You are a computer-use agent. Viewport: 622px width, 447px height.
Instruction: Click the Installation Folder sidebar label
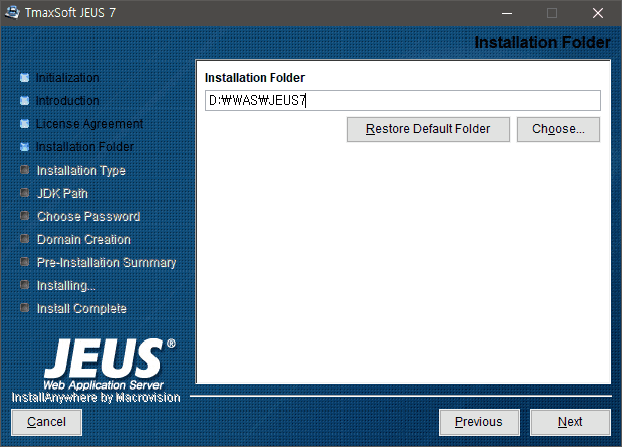[x=85, y=147]
